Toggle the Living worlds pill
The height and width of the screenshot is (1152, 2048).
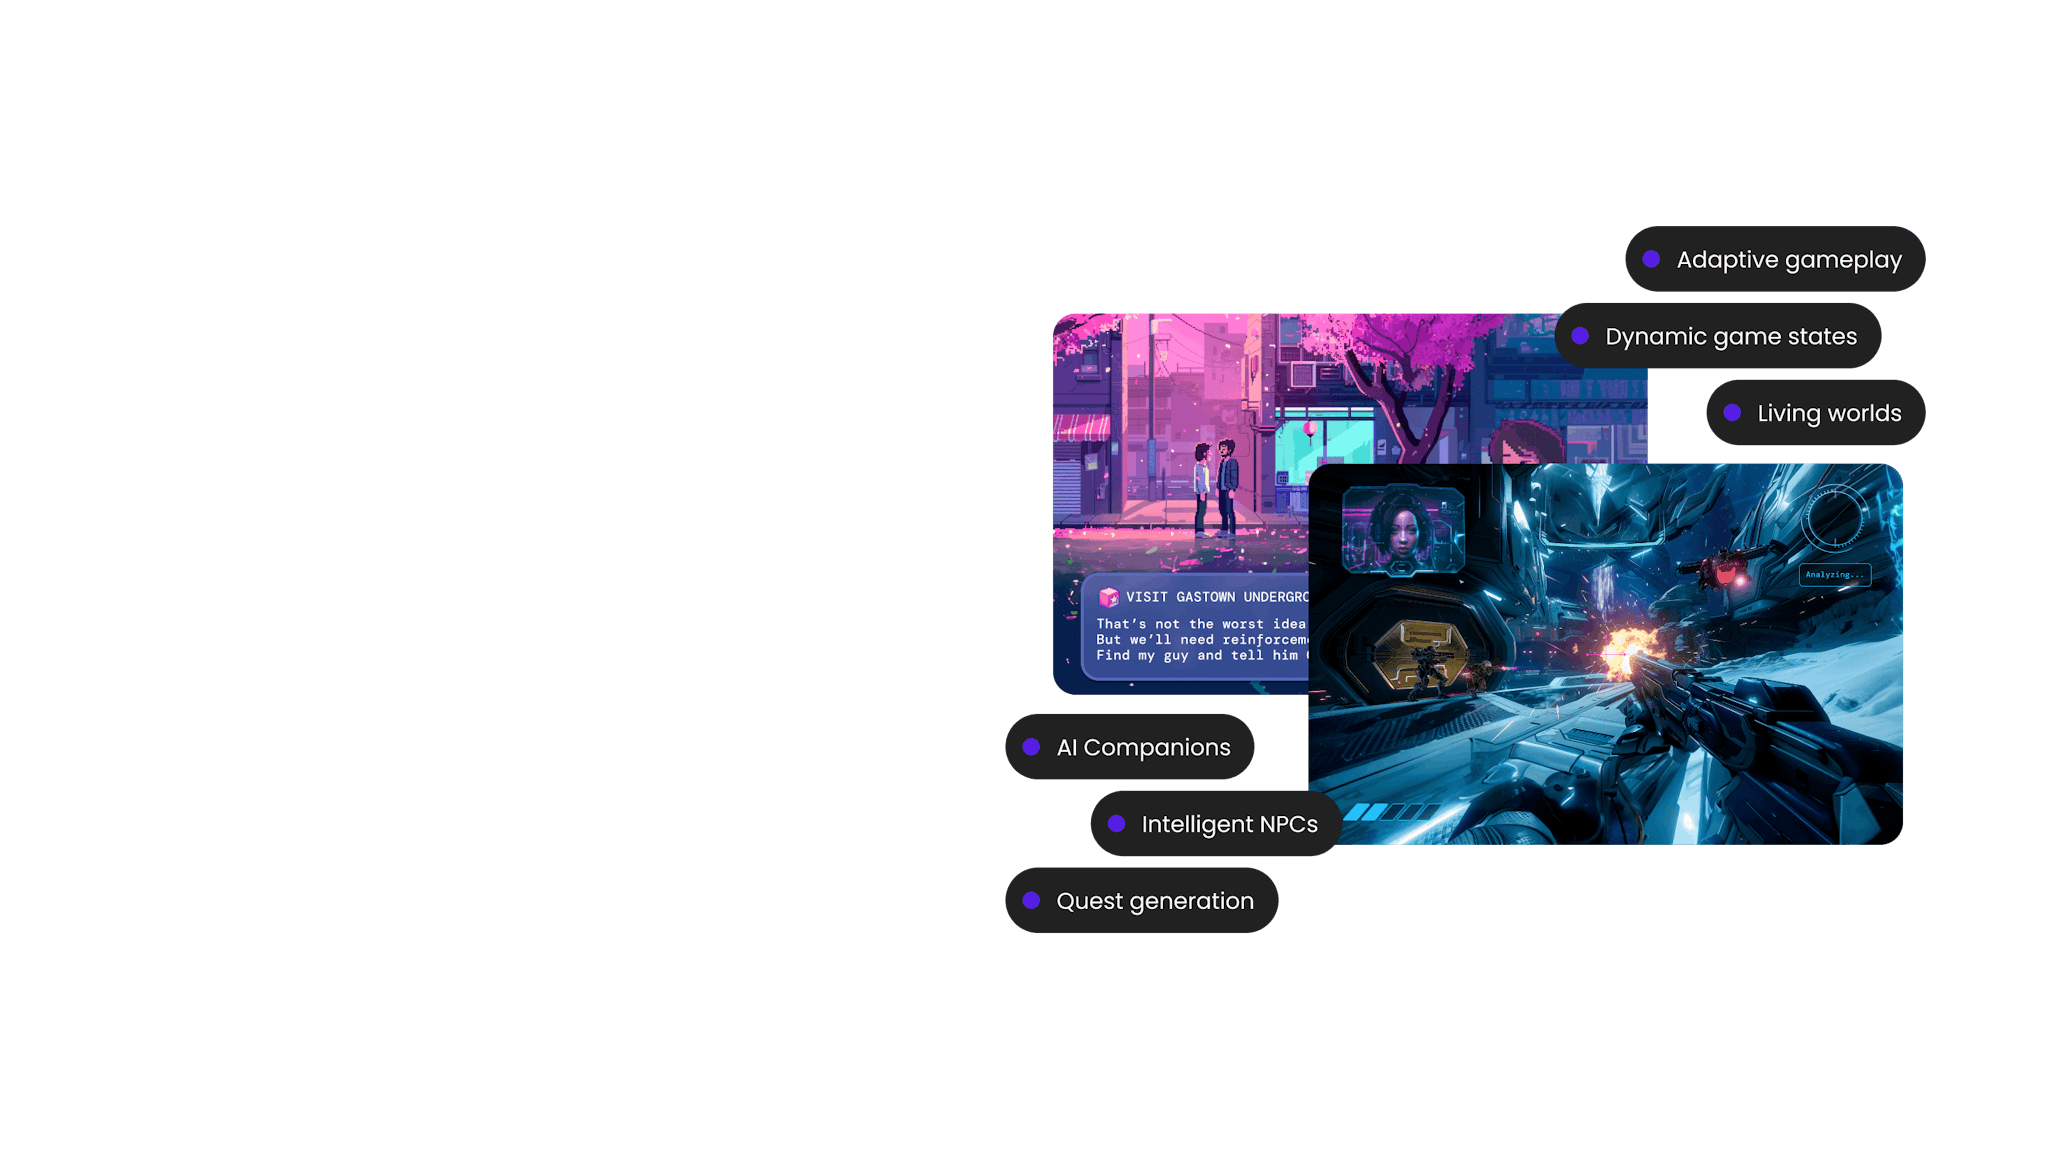tap(1815, 412)
